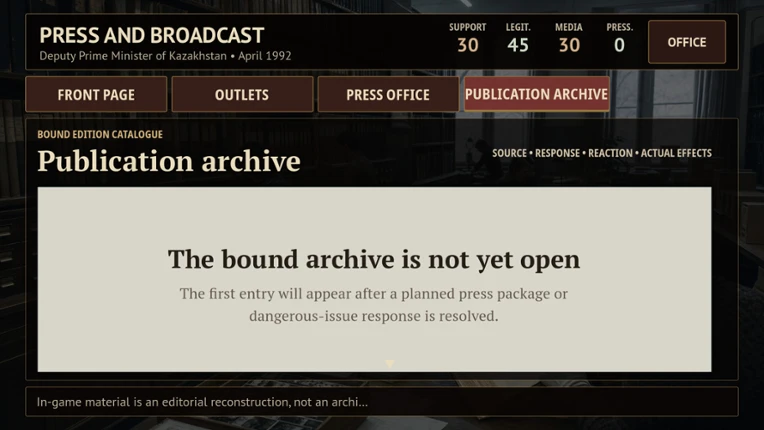
Task: Switch to the Outlets tab
Action: coord(242,94)
